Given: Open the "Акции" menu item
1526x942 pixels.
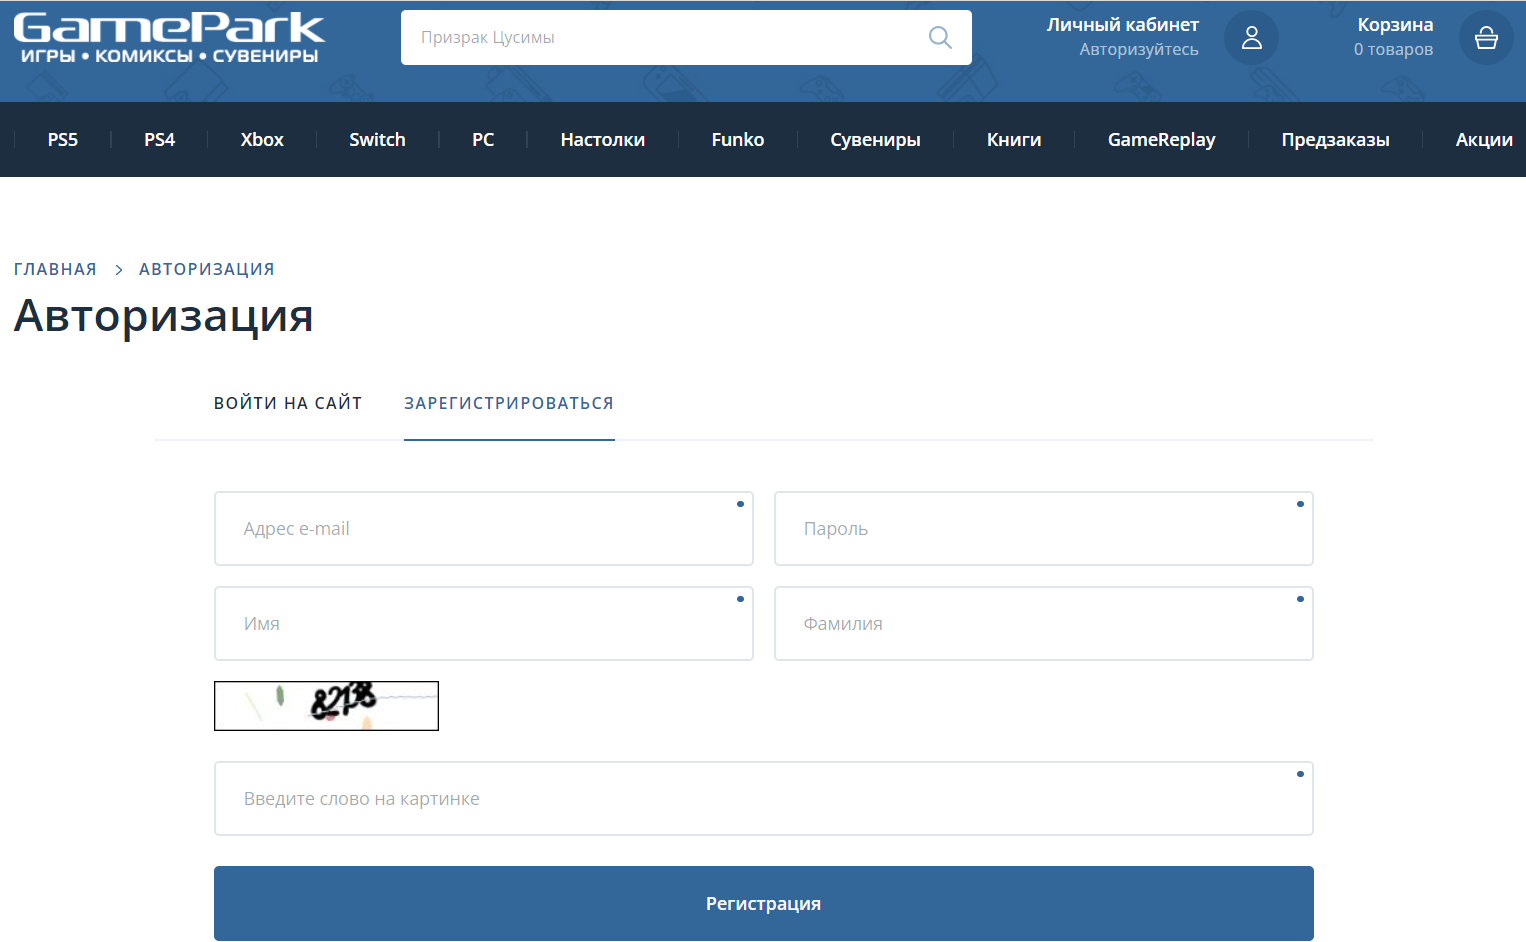Looking at the screenshot, I should point(1484,140).
